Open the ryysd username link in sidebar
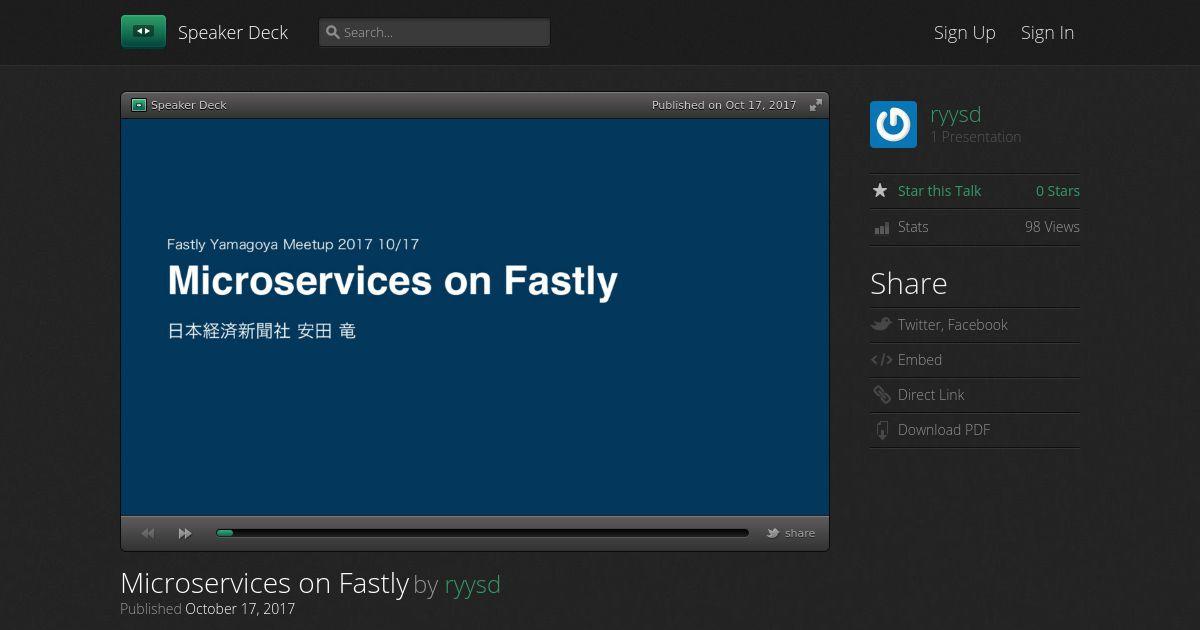The image size is (1200, 630). [956, 114]
